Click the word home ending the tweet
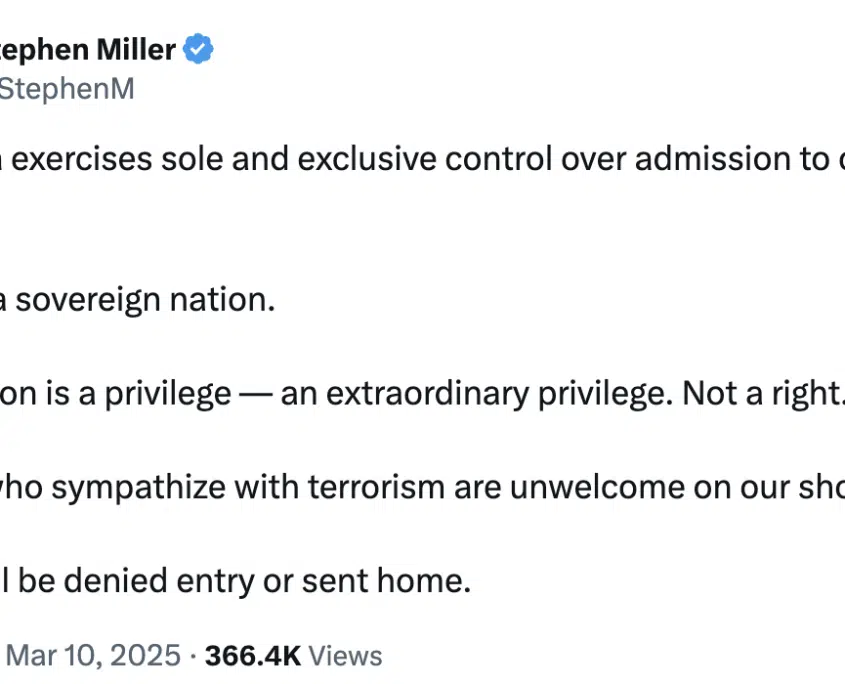The width and height of the screenshot is (845, 684). pyautogui.click(x=424, y=581)
